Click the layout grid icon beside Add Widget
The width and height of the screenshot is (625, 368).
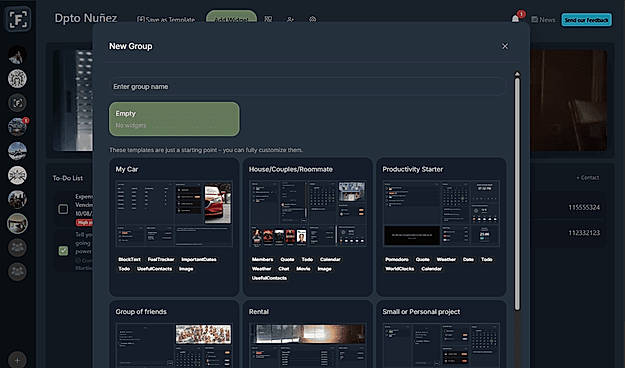268,19
